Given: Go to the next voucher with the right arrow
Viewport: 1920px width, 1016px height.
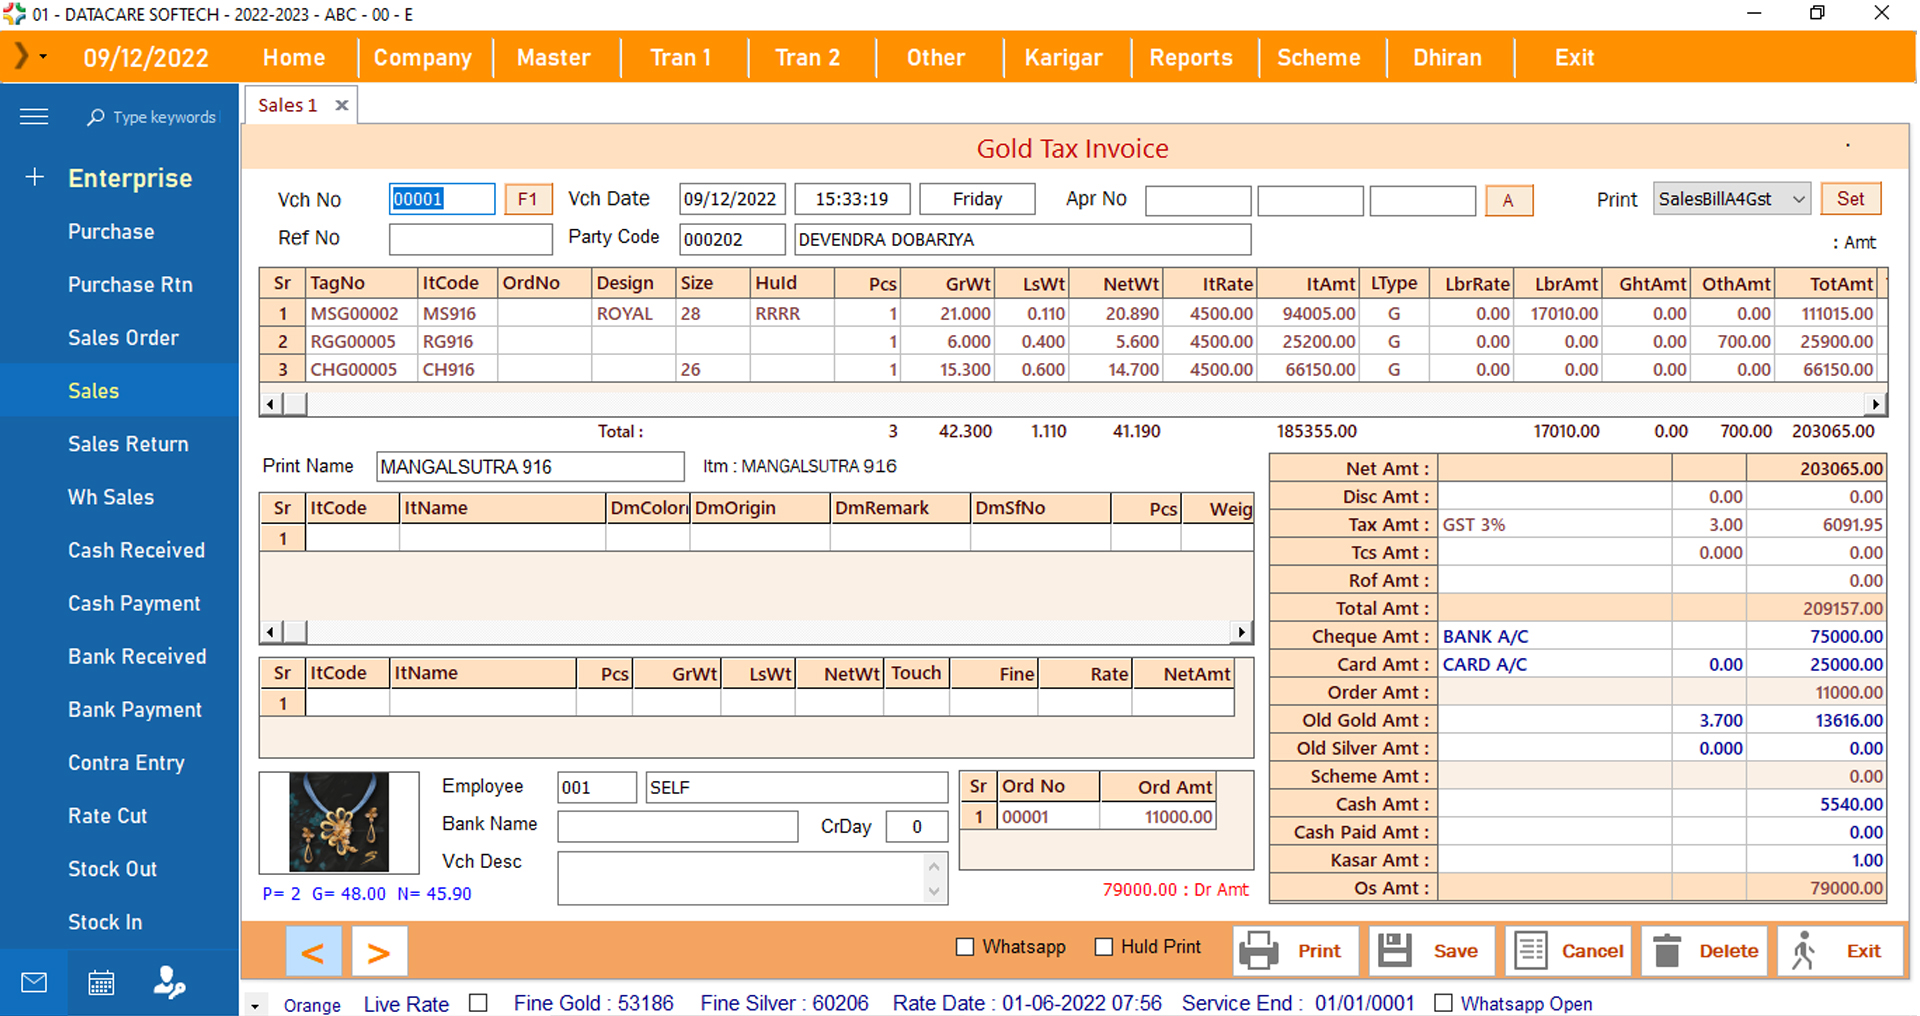Looking at the screenshot, I should tap(378, 952).
